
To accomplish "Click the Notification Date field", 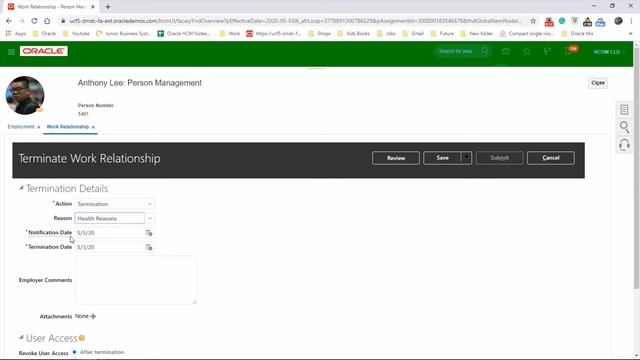I will pyautogui.click(x=109, y=233).
